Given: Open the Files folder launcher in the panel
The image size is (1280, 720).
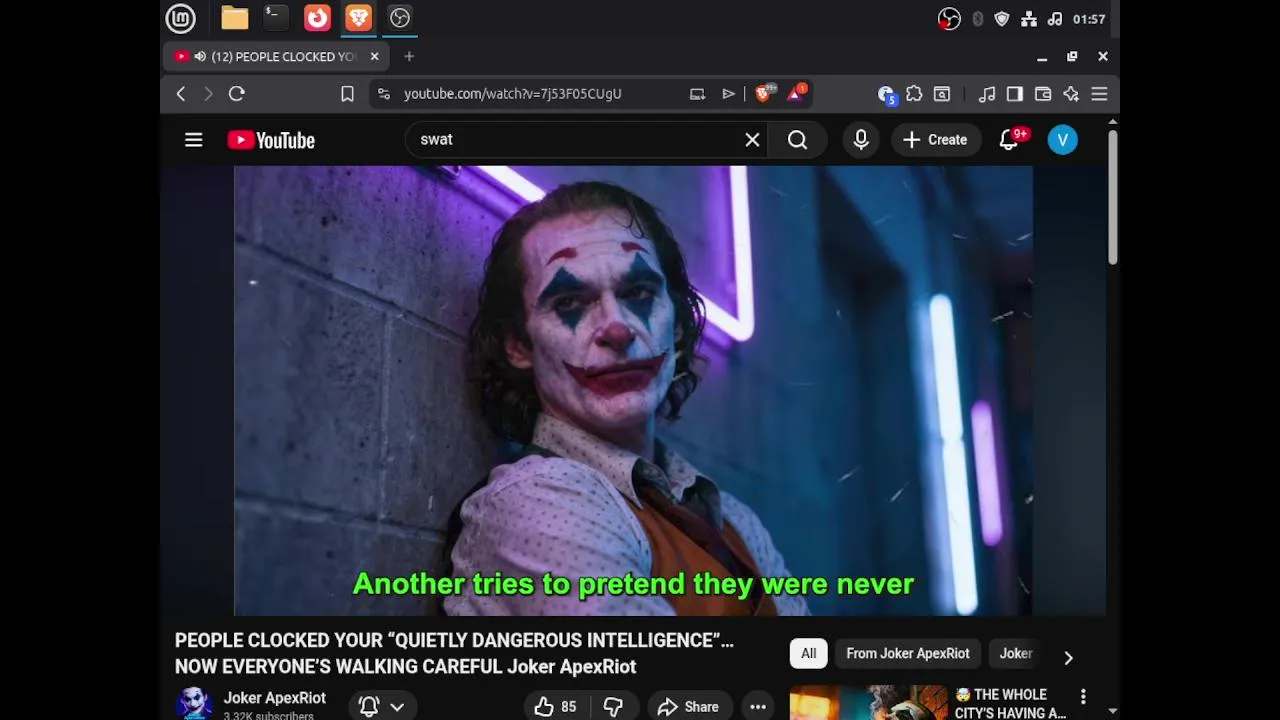Looking at the screenshot, I should [x=235, y=18].
